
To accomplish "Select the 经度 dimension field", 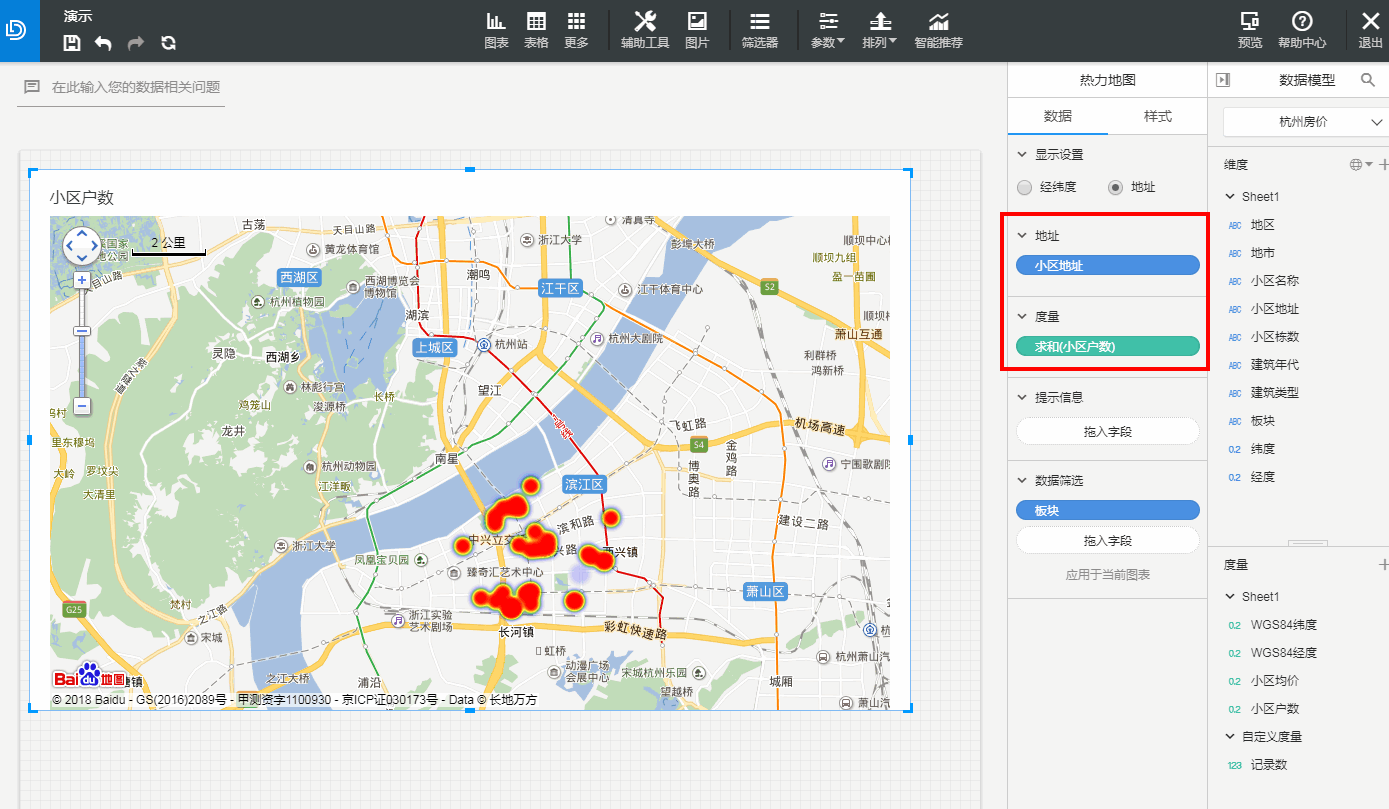I will click(x=1262, y=477).
